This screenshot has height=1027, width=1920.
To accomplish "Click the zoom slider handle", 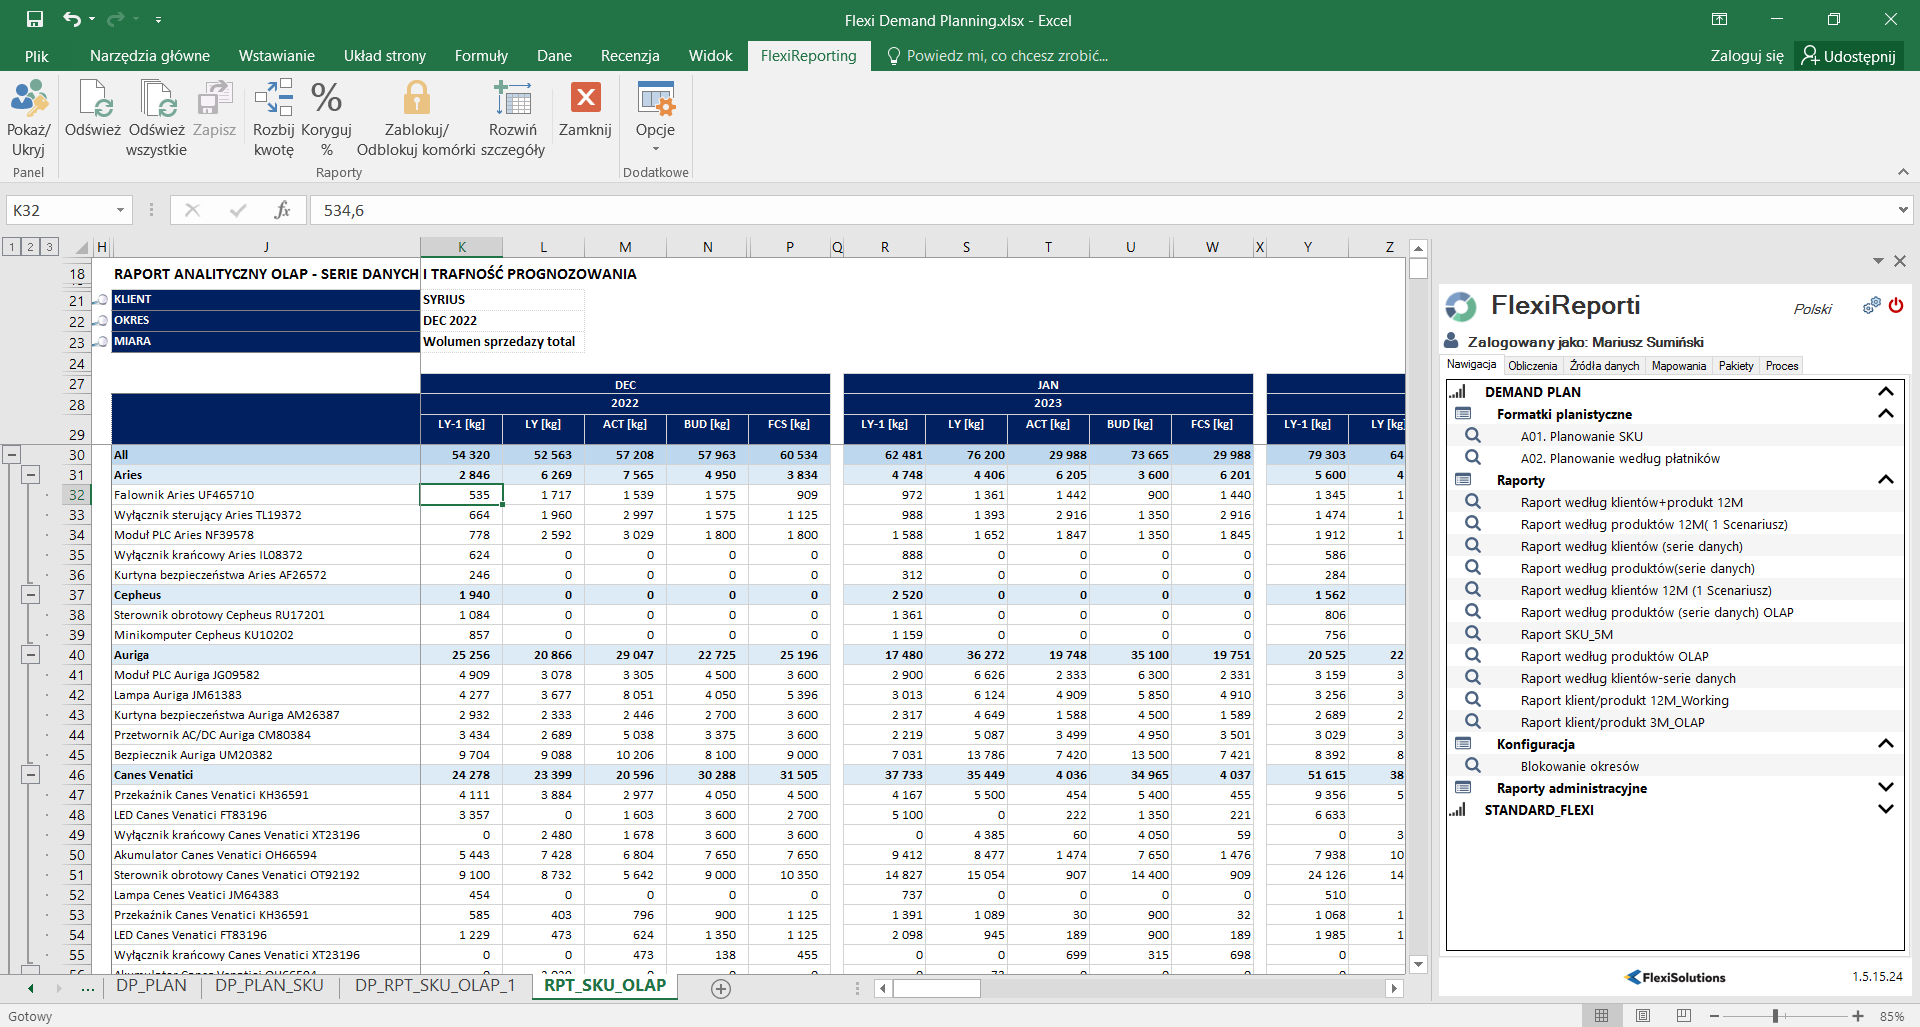I will click(1775, 1016).
